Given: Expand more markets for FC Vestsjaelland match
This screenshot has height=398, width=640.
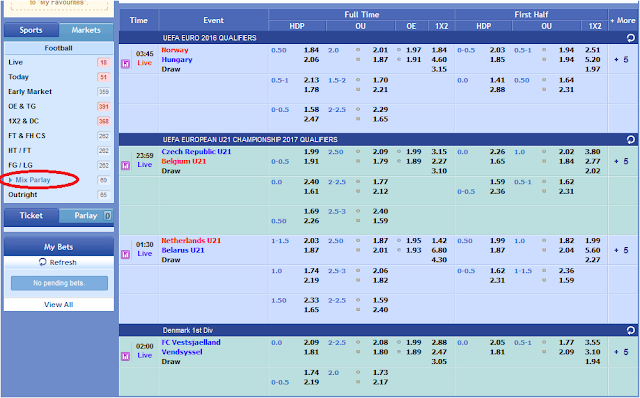Looking at the screenshot, I should [x=622, y=352].
